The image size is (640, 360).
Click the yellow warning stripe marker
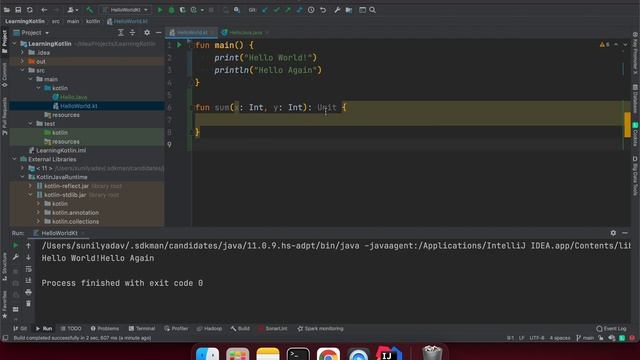pos(627,125)
